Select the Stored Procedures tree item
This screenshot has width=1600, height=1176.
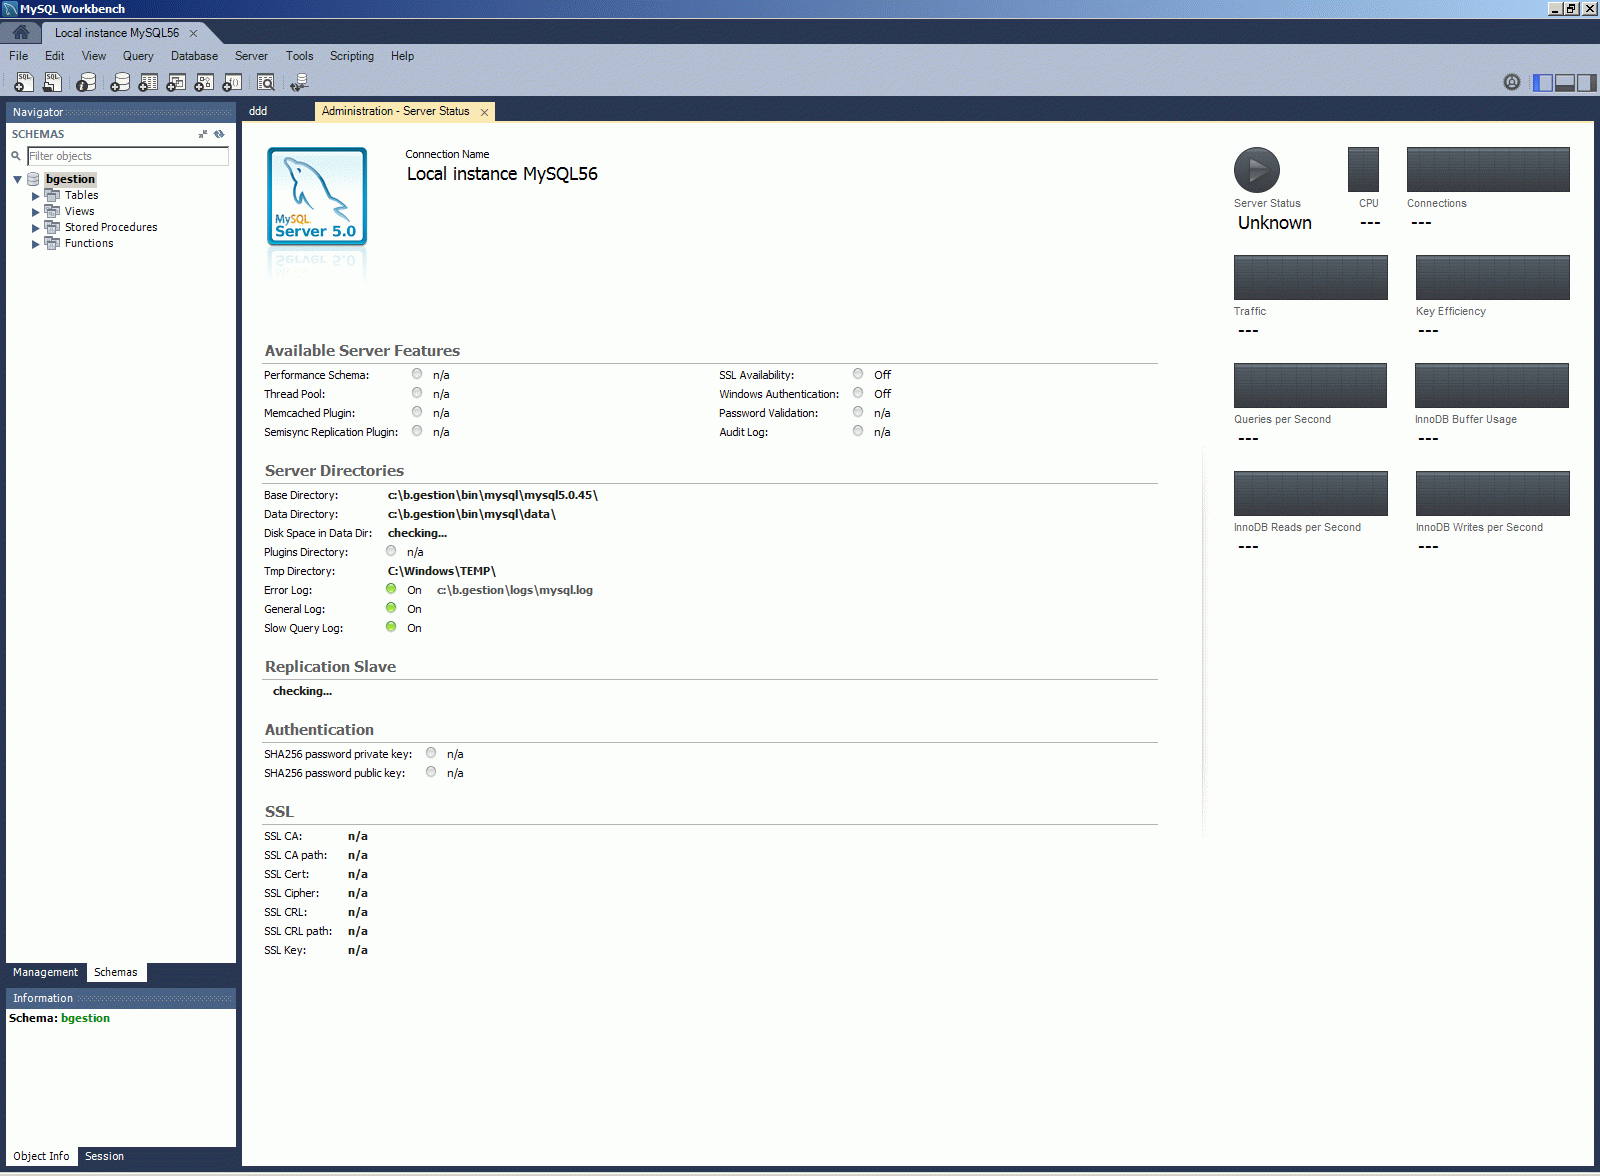pyautogui.click(x=111, y=227)
